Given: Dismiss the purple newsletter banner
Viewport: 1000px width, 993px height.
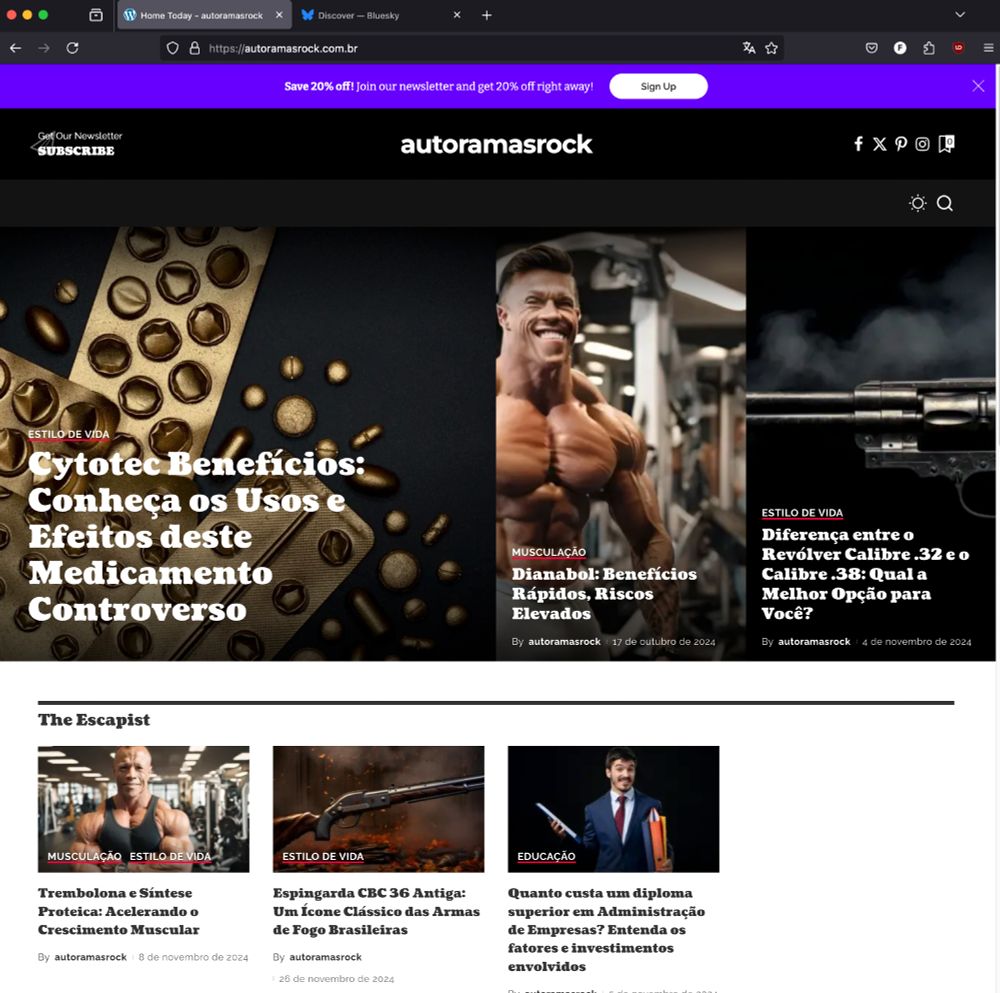Looking at the screenshot, I should click(x=978, y=86).
